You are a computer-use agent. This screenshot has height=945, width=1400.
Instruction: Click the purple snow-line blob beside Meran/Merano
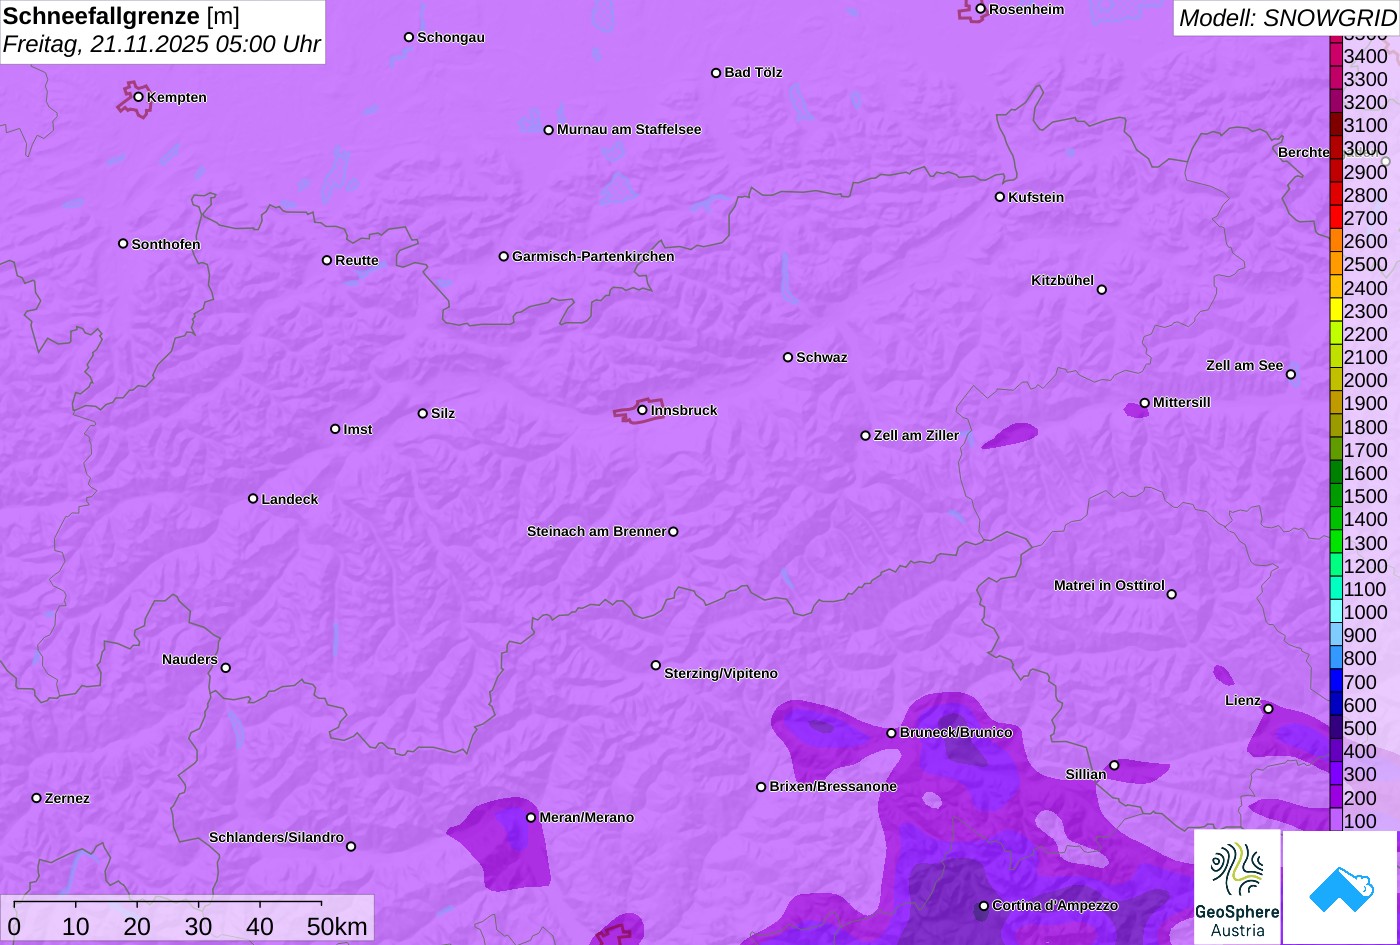[x=502, y=845]
